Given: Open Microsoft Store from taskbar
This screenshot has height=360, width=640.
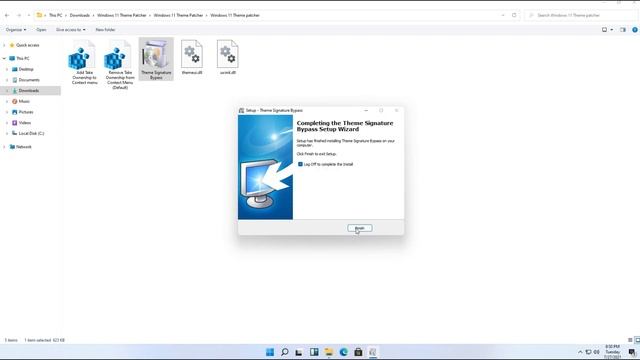Looking at the screenshot, I should [x=358, y=352].
